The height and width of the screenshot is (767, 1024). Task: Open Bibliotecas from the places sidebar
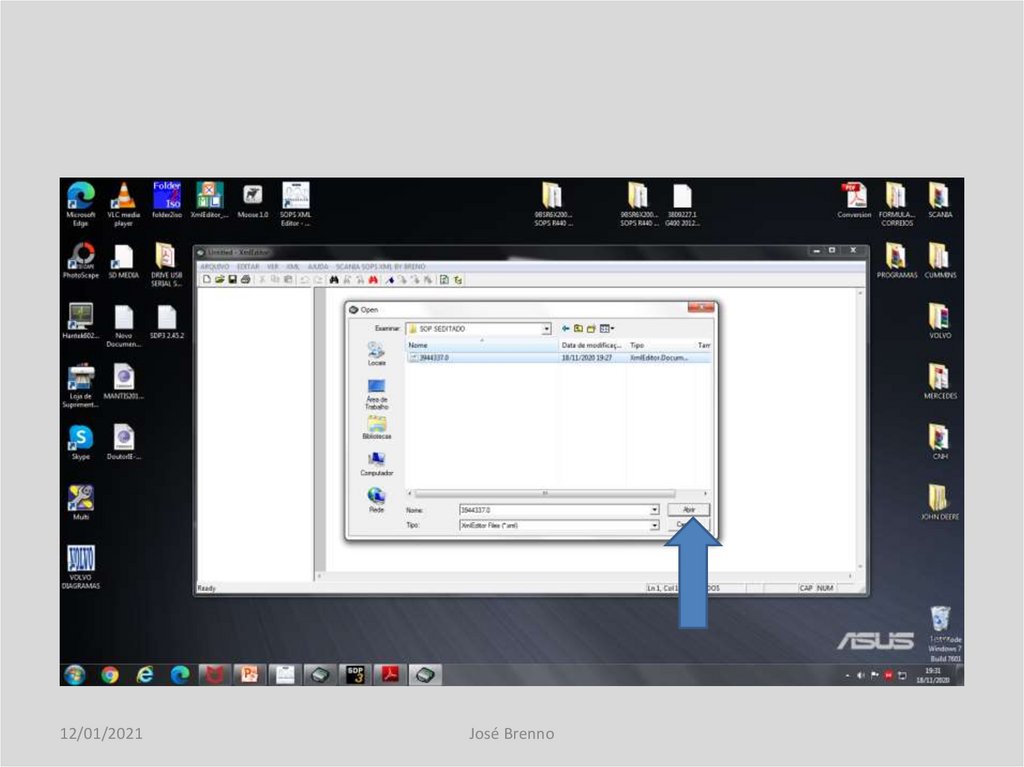pos(377,427)
